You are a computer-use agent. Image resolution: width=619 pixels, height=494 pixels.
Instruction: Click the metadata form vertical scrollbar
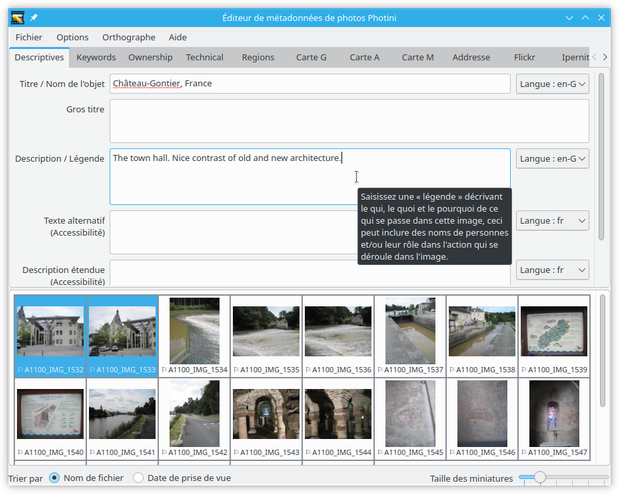[x=601, y=156]
